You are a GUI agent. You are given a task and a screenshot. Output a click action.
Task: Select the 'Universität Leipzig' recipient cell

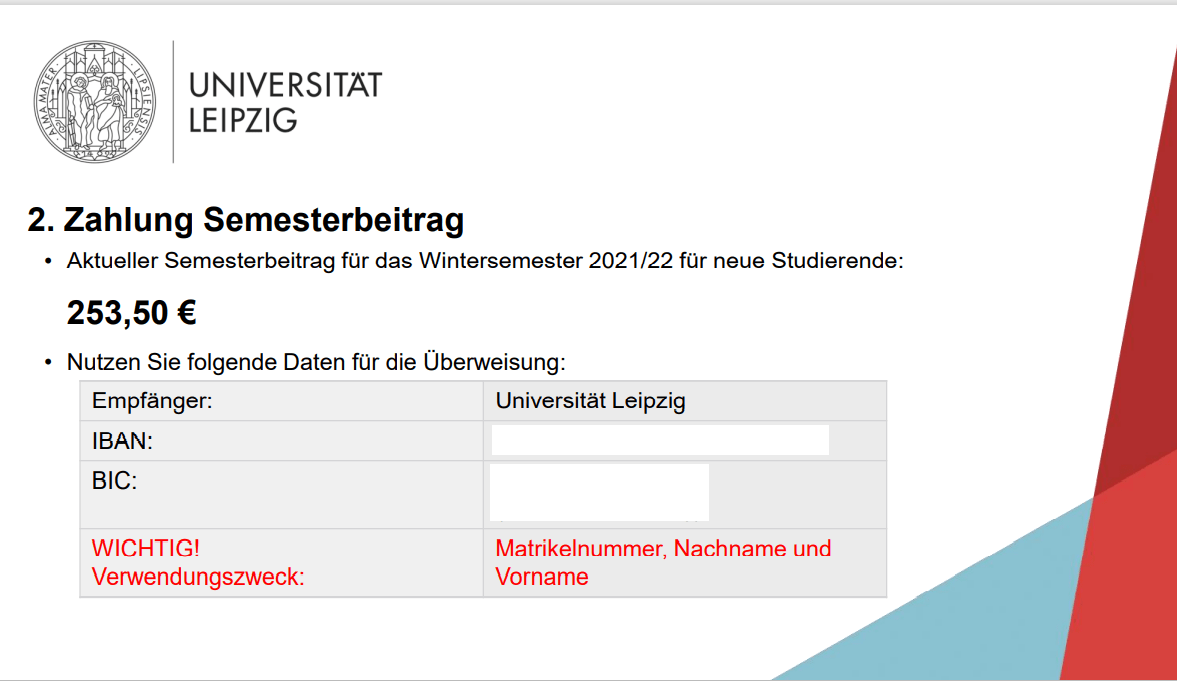[685, 401]
